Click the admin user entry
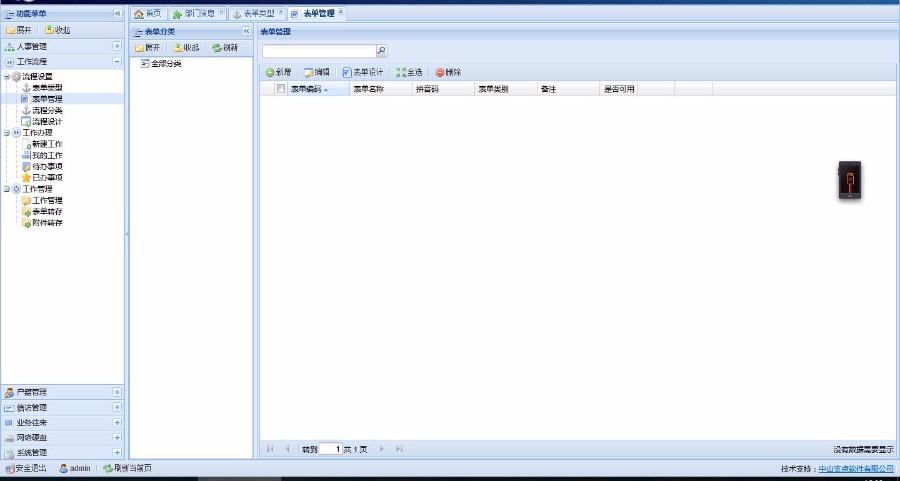The width and height of the screenshot is (900, 481). click(x=75, y=468)
